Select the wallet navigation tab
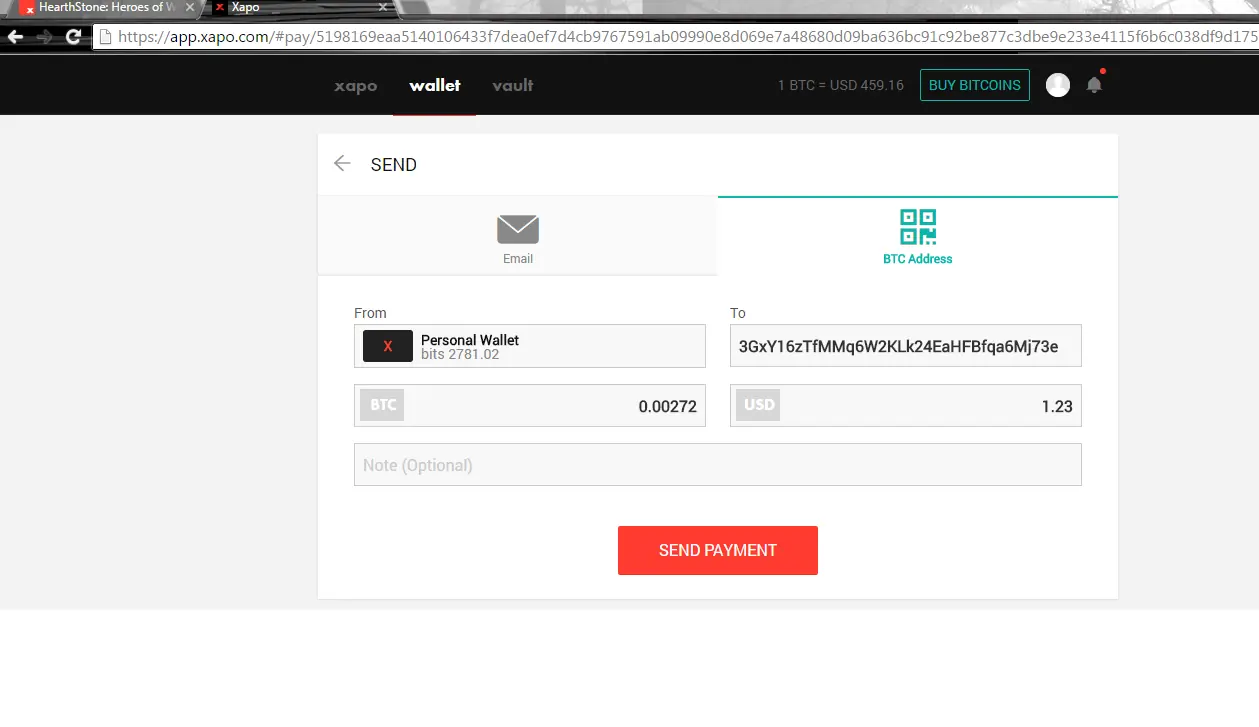1259x727 pixels. pyautogui.click(x=435, y=85)
